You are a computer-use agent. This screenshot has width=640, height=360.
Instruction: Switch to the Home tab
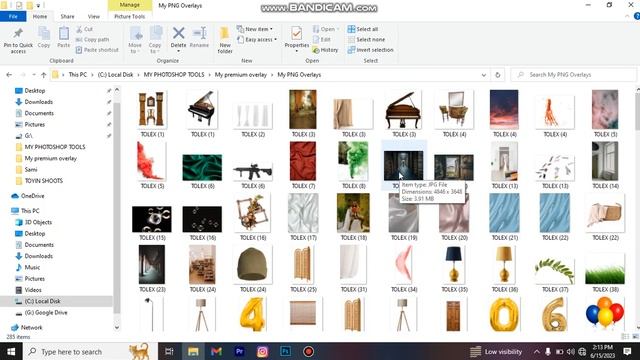coord(40,17)
